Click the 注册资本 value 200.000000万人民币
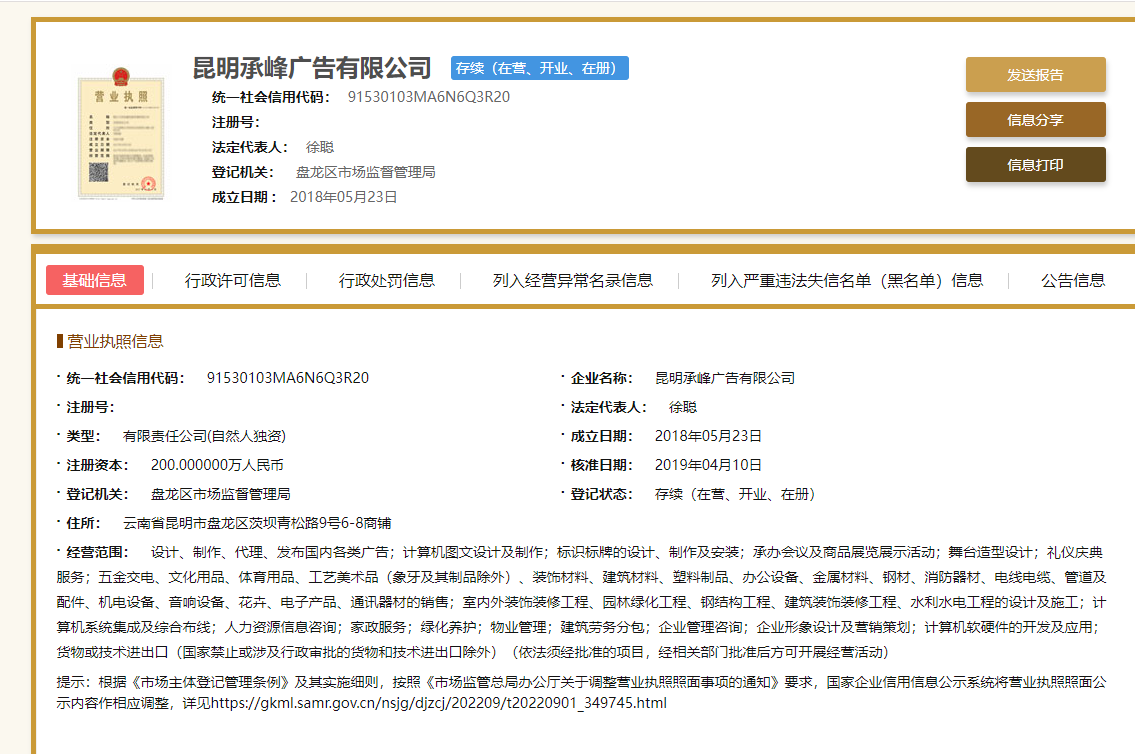The width and height of the screenshot is (1135, 754). tap(216, 465)
